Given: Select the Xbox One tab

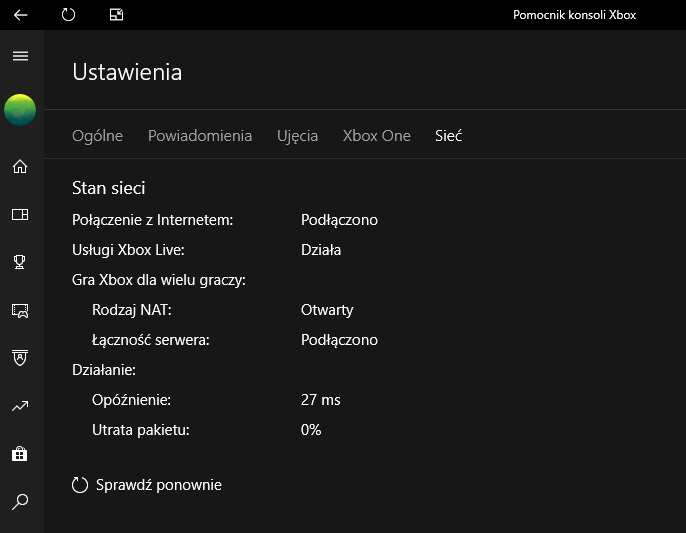Looking at the screenshot, I should pyautogui.click(x=376, y=136).
